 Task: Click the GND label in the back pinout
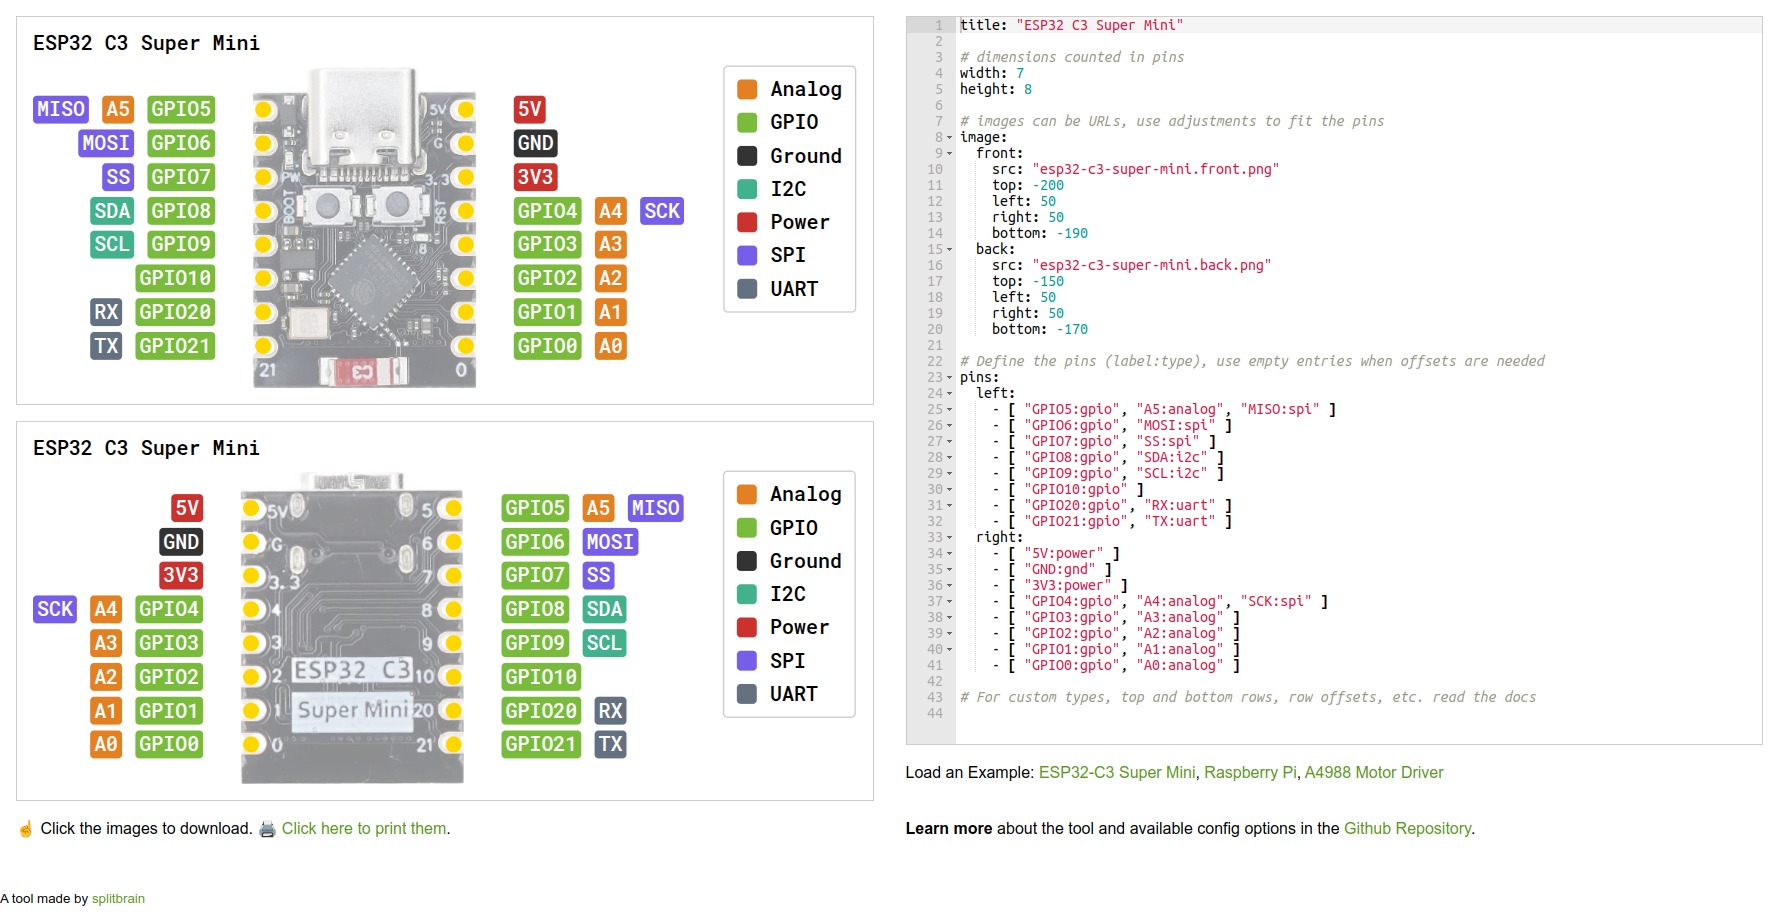pyautogui.click(x=181, y=542)
